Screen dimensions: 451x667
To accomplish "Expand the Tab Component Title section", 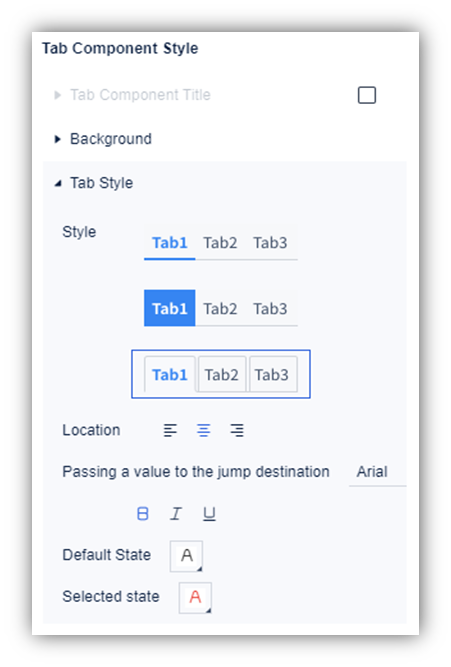I will 57,95.
